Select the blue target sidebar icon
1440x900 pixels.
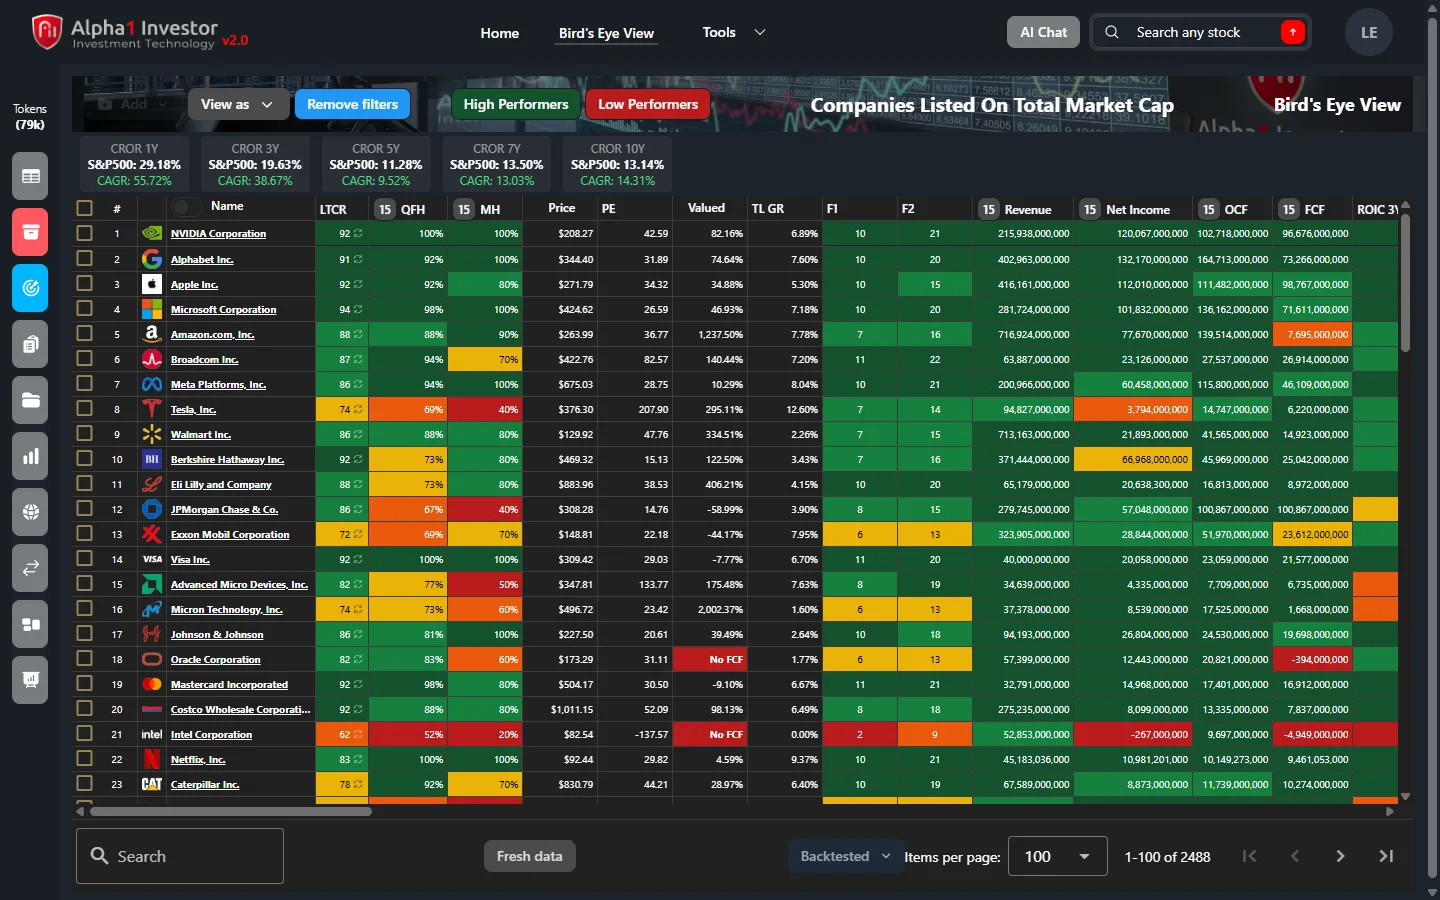[30, 288]
